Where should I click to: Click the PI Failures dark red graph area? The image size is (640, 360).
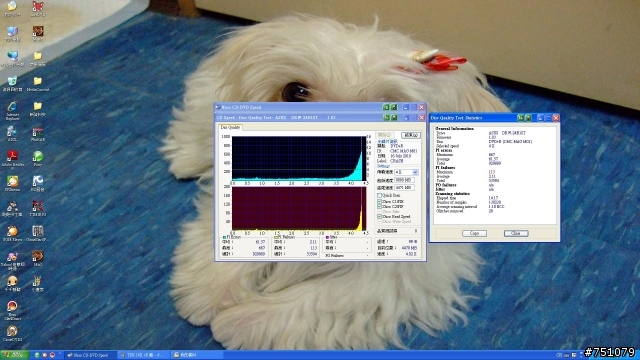tap(299, 209)
